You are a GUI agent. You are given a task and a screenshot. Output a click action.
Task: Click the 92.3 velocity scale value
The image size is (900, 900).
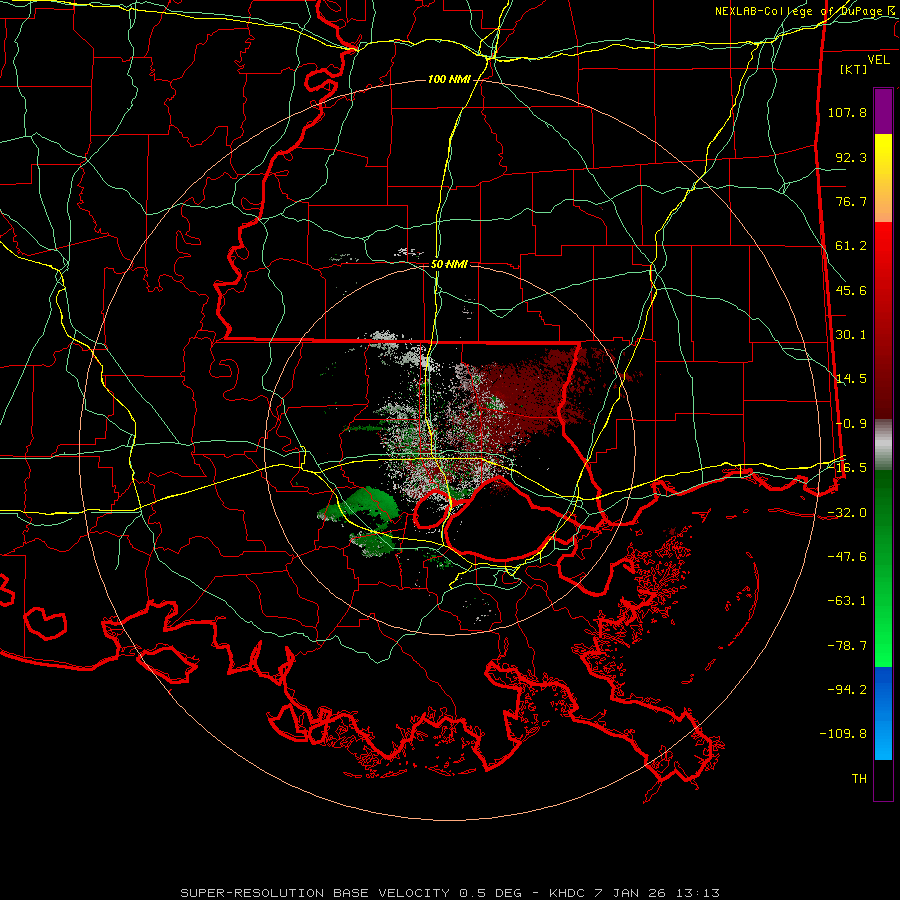tap(851, 157)
